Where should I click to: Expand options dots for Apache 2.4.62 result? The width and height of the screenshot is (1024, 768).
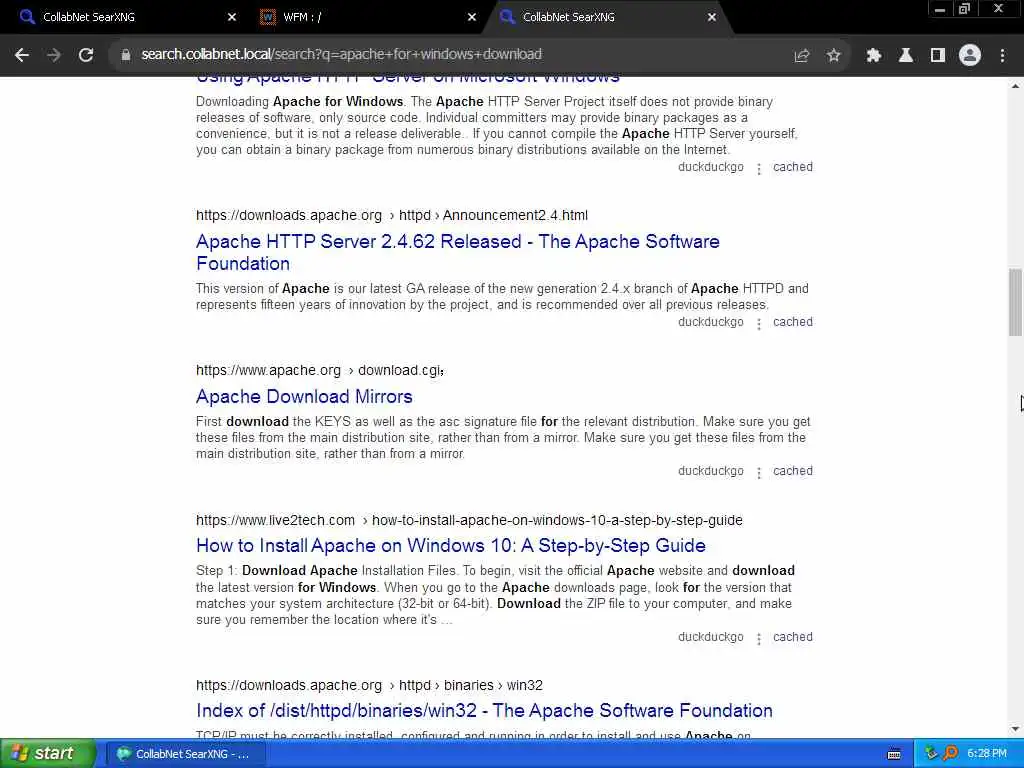[758, 324]
